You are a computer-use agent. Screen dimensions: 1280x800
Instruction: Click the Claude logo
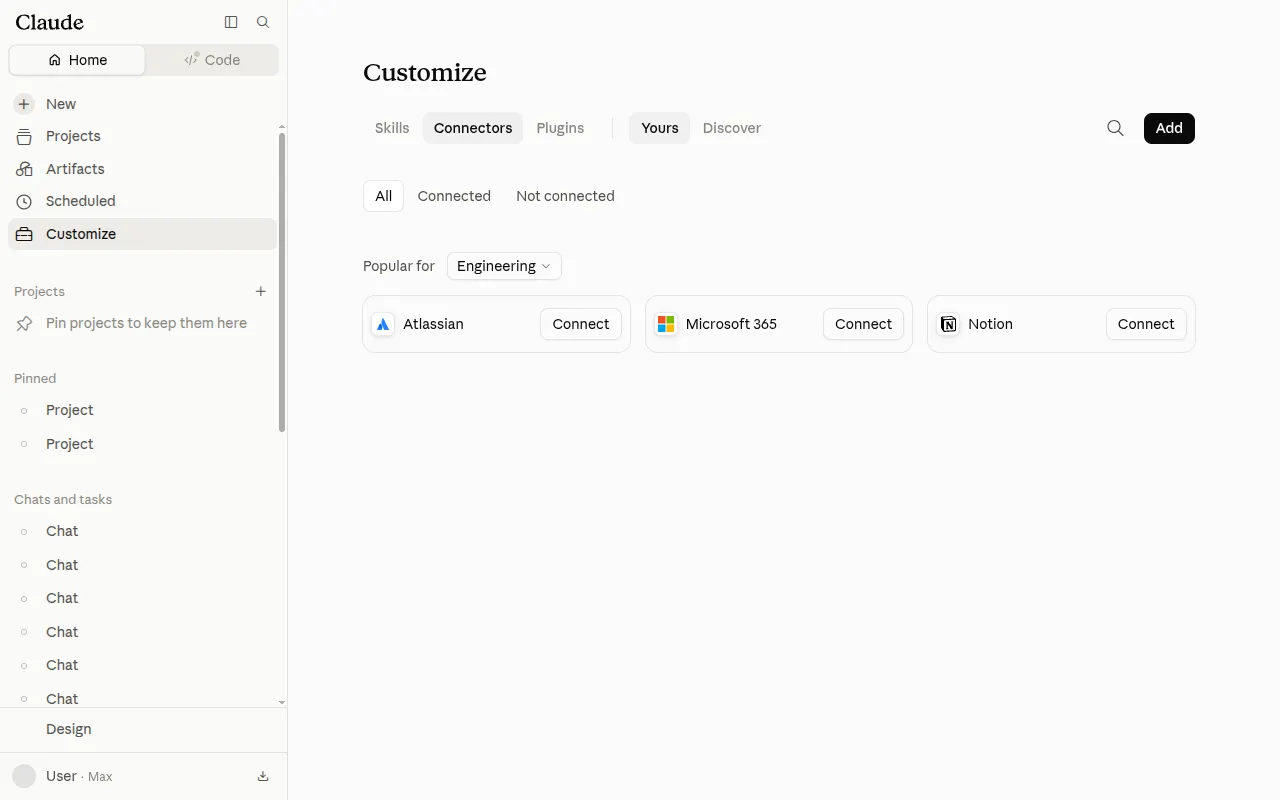(x=50, y=22)
